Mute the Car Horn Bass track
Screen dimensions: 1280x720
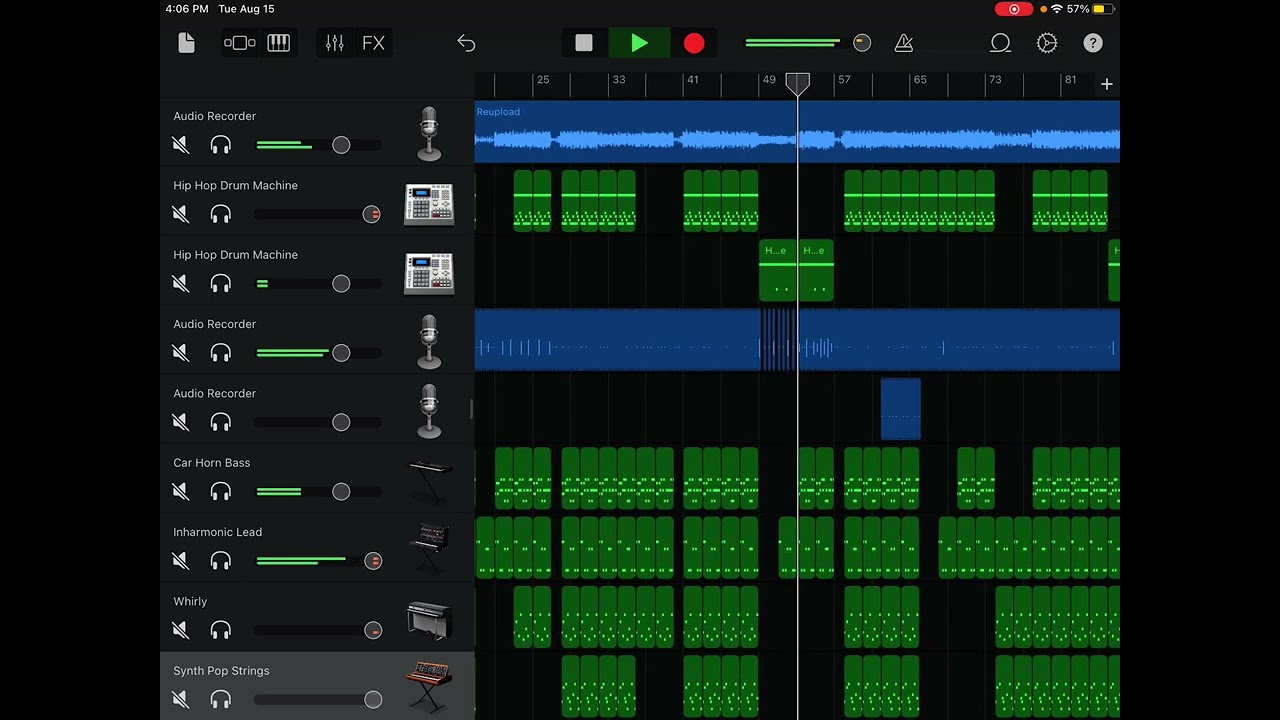click(181, 491)
